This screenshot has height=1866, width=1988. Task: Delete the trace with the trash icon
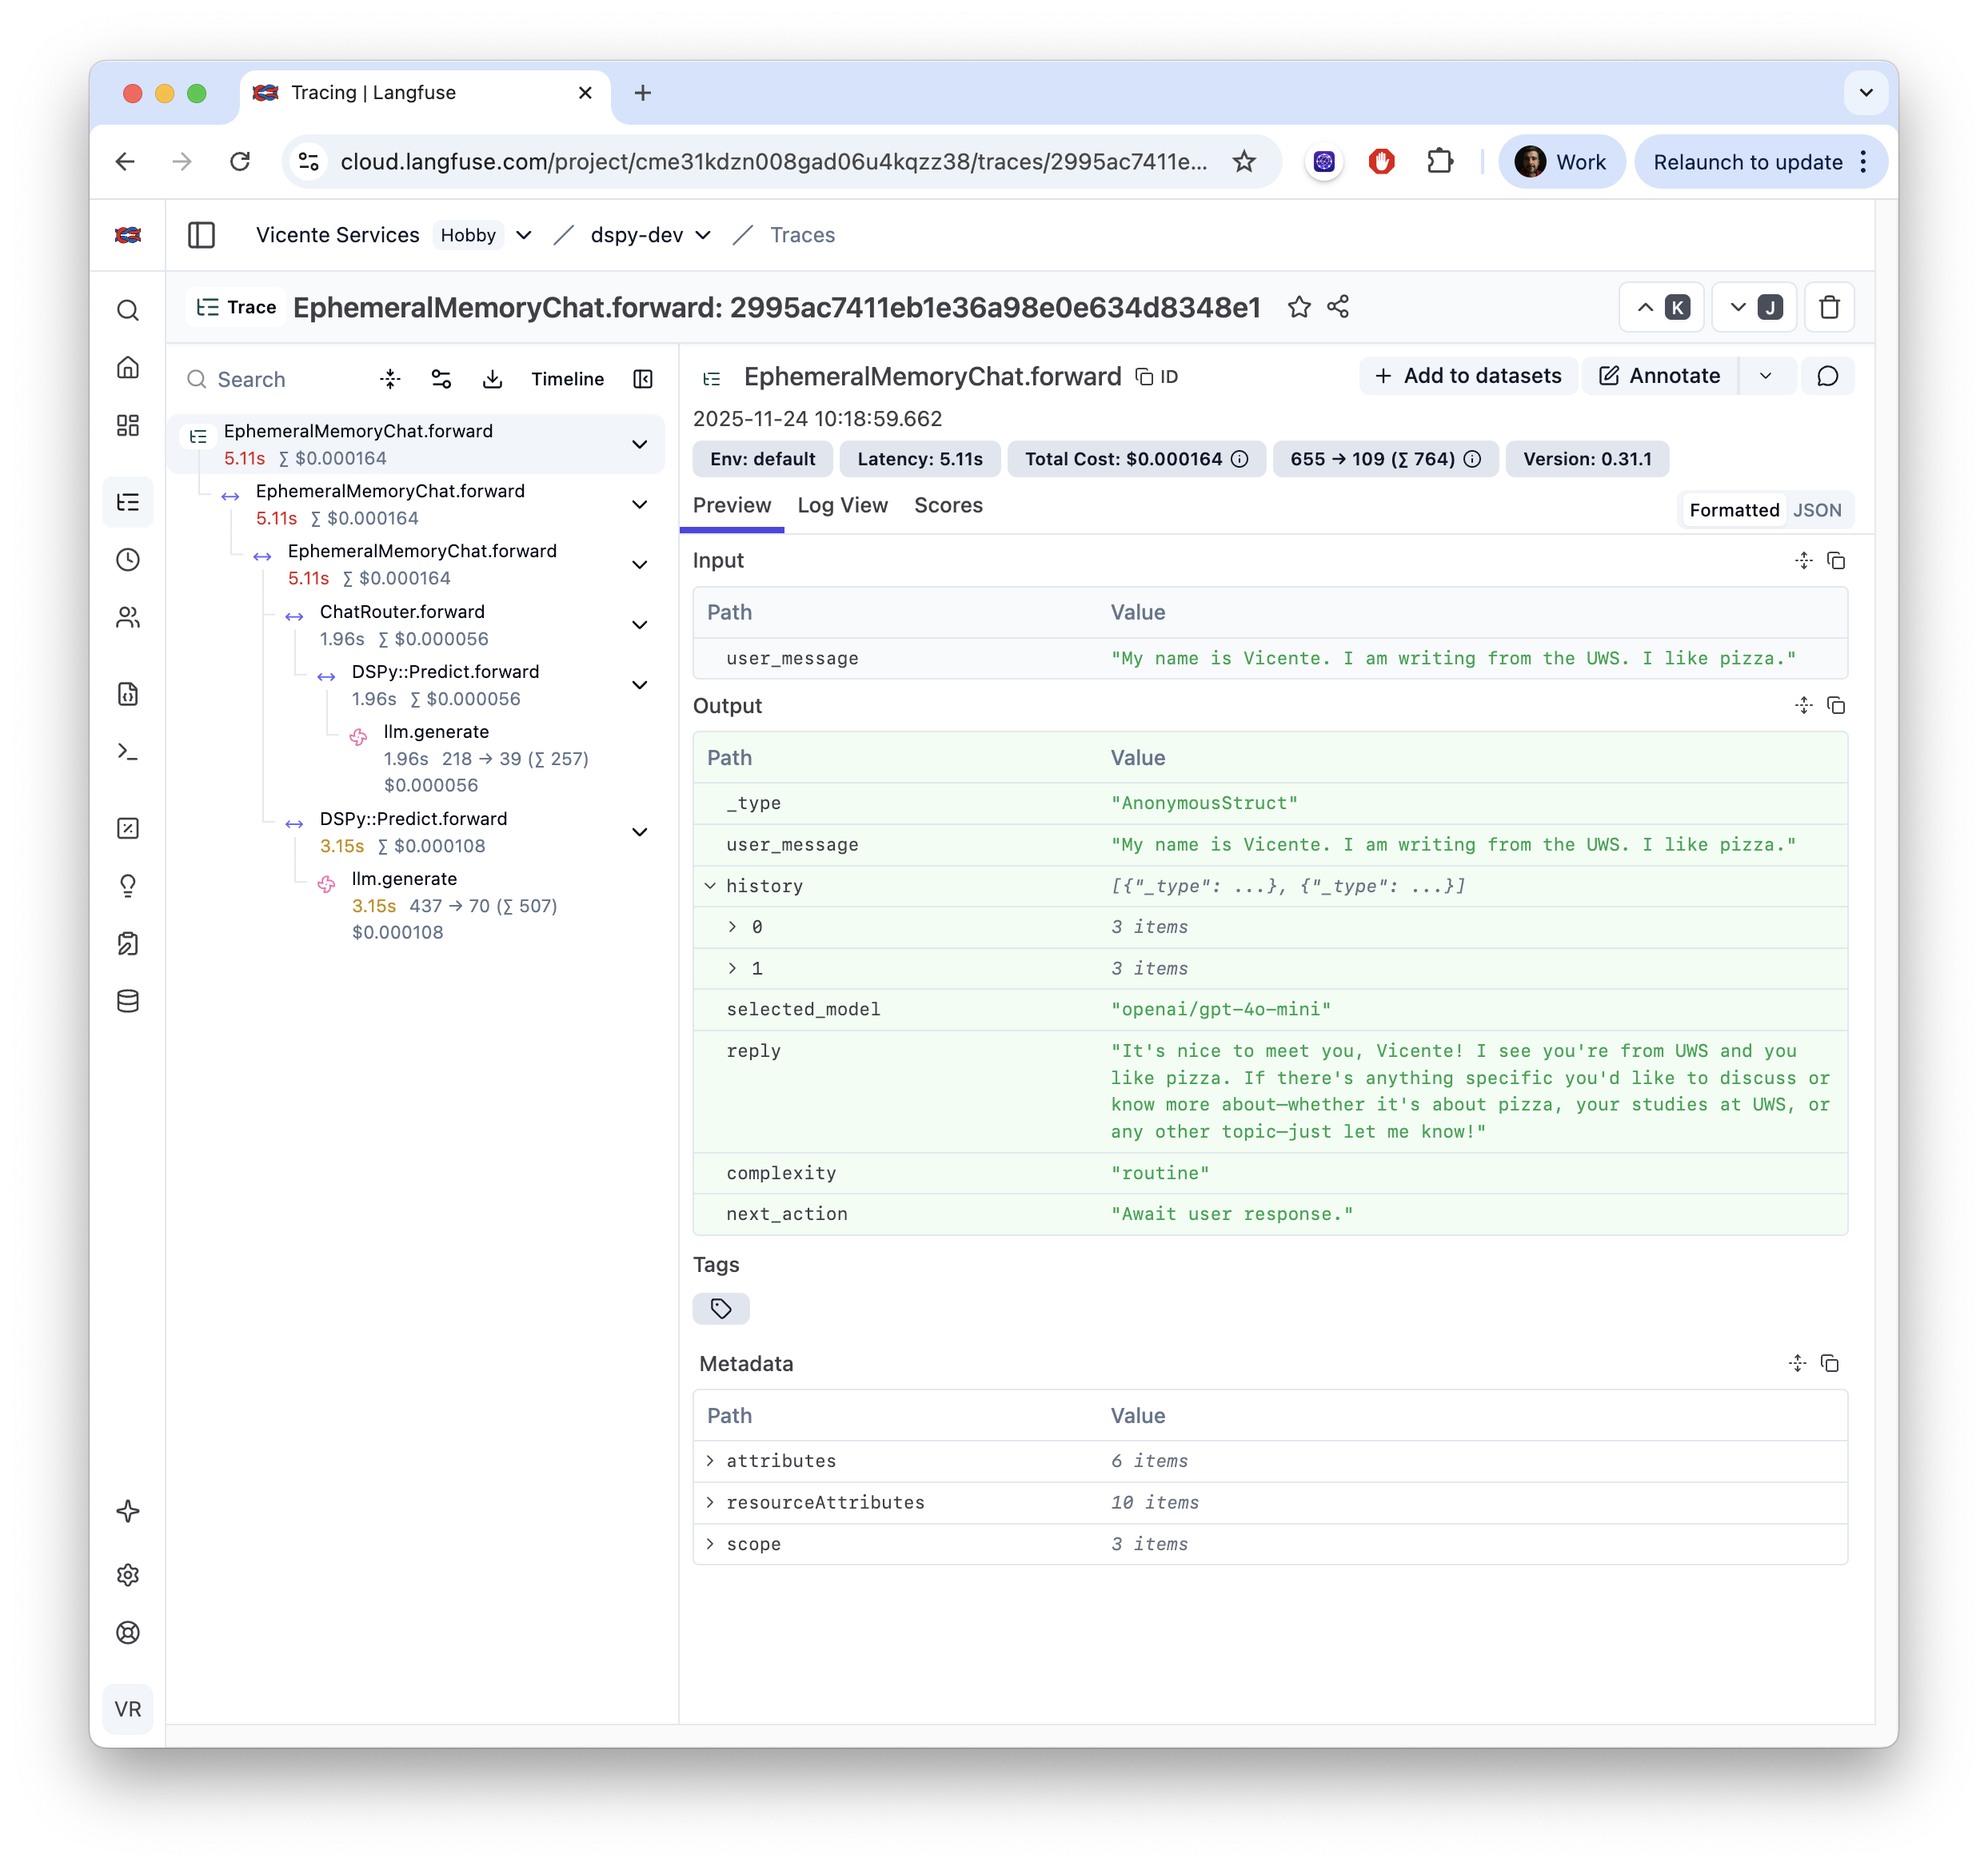point(1829,307)
